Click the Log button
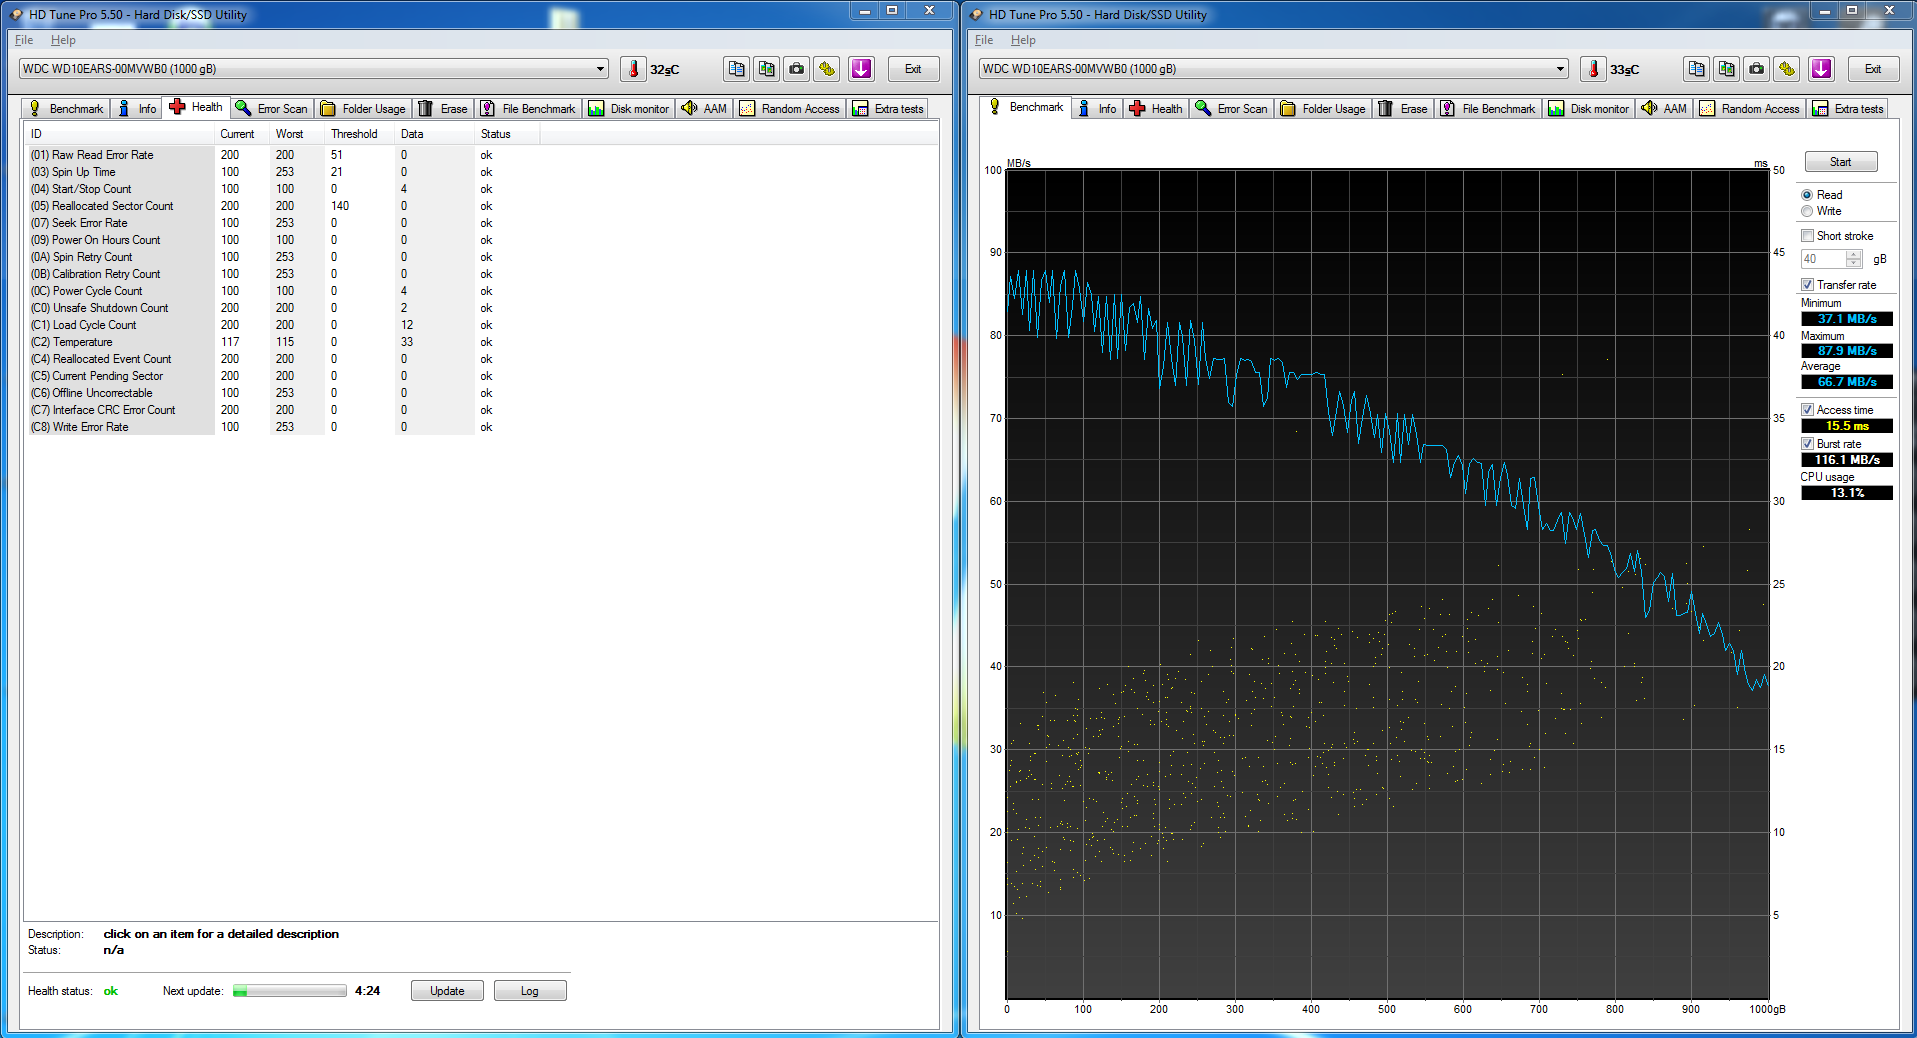 (x=530, y=991)
